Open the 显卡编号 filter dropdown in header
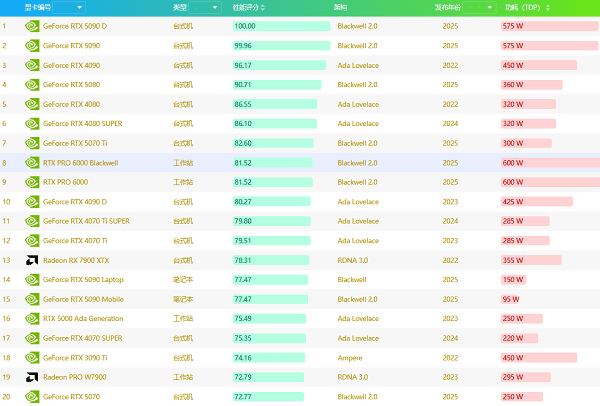 [x=68, y=7]
